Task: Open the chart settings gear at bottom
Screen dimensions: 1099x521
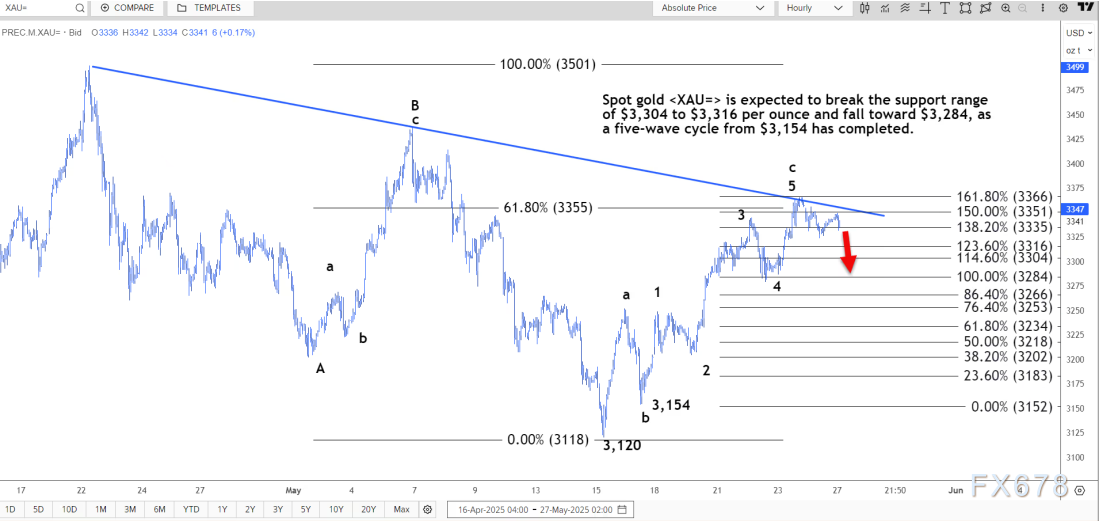Action: click(427, 509)
